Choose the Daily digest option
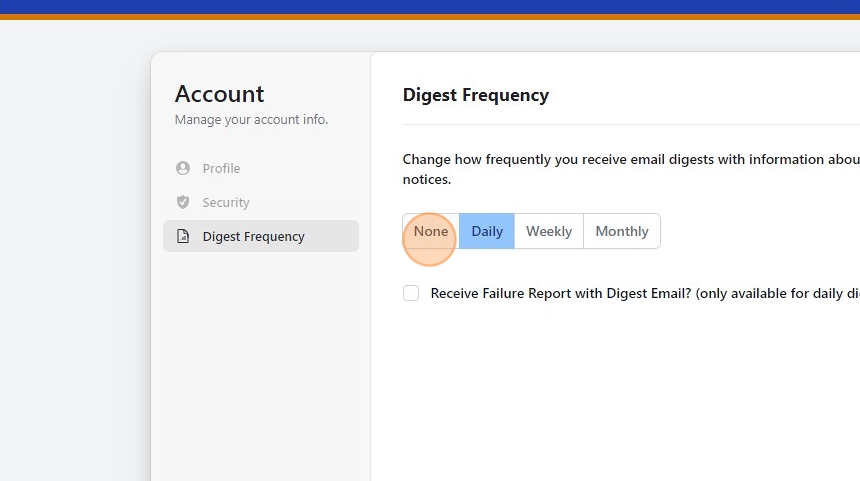The image size is (860, 481). coord(487,231)
